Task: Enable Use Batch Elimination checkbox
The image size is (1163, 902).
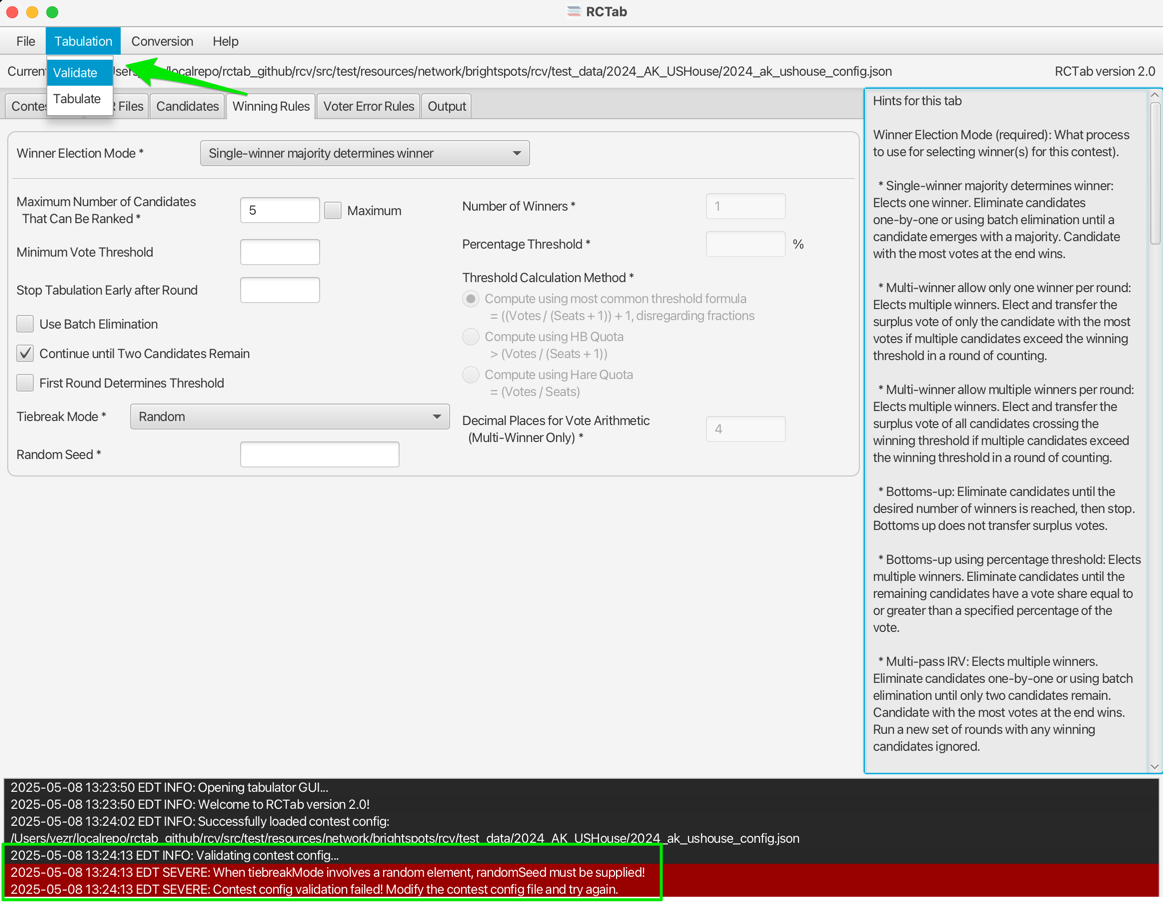Action: click(25, 324)
